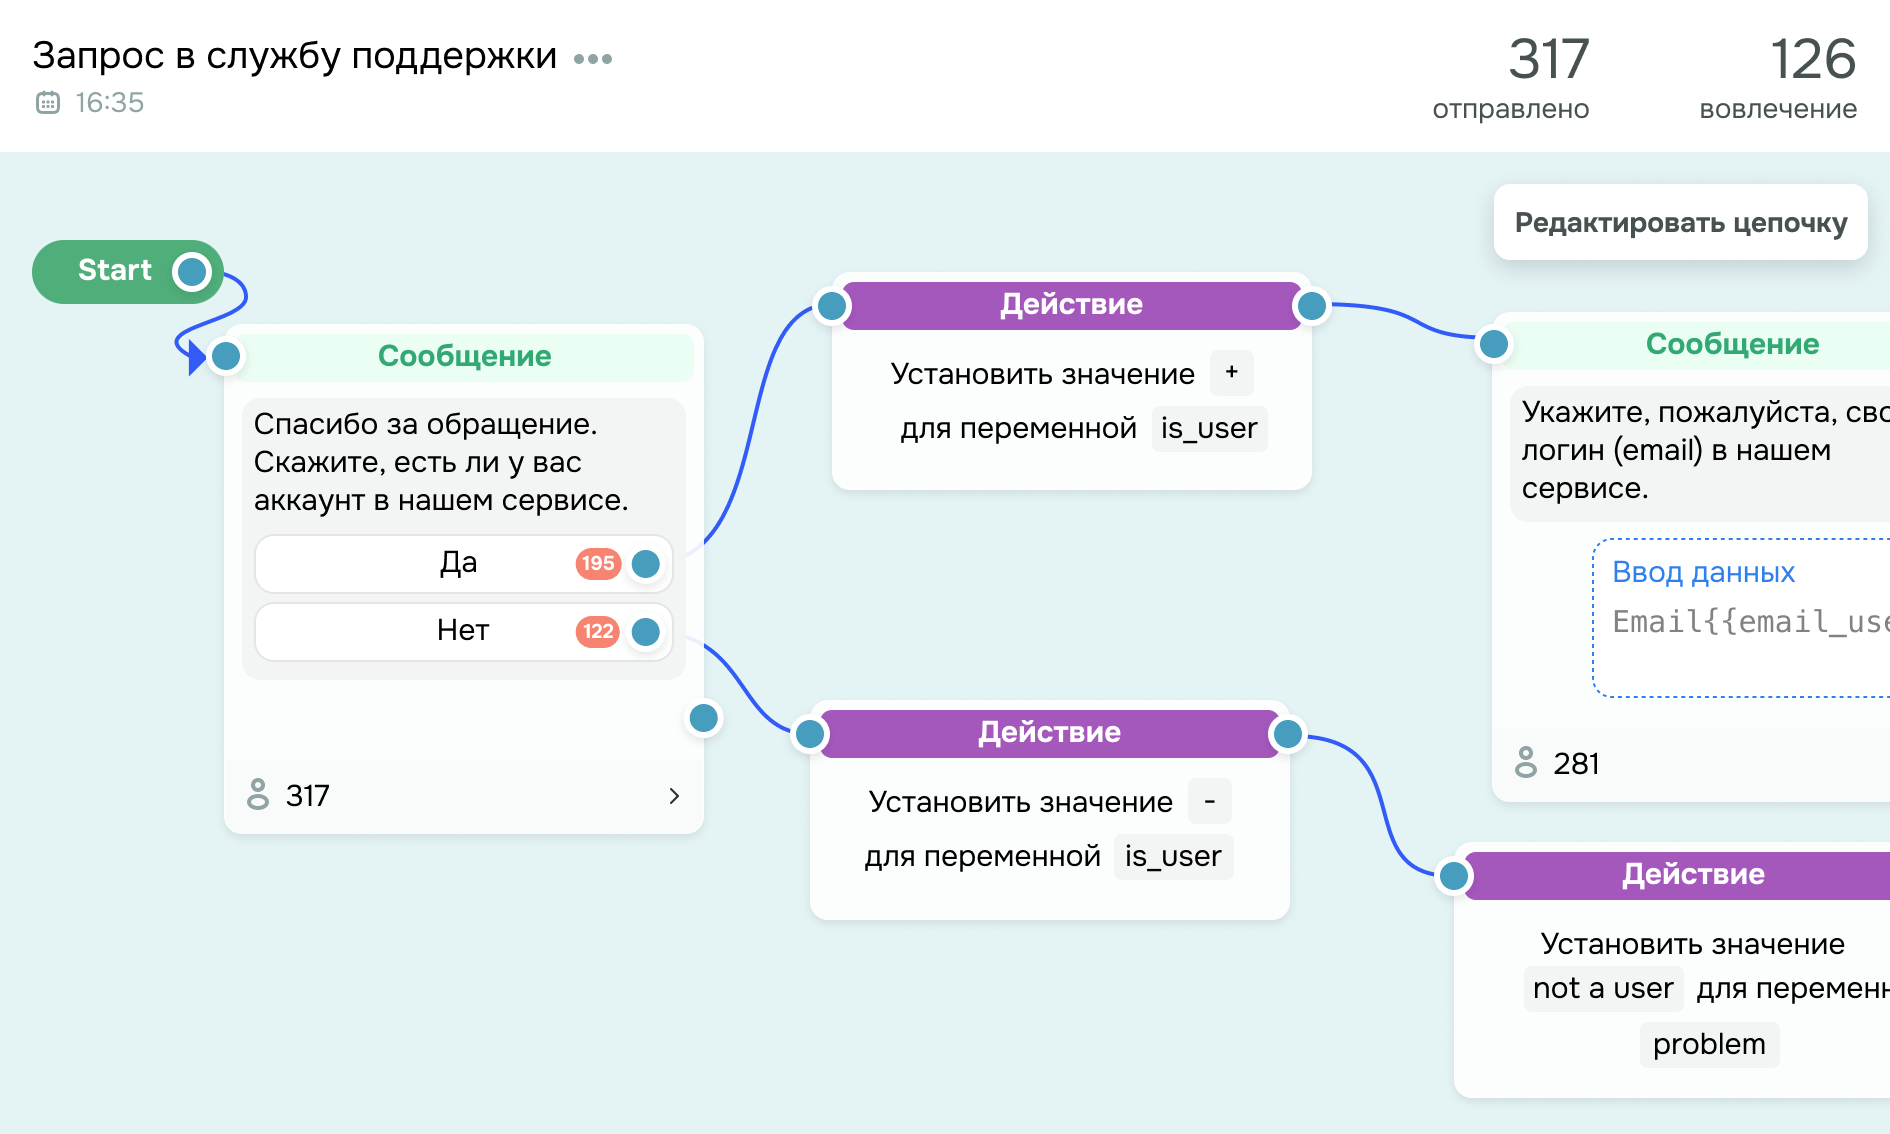Click the Нет reply button
Screen dimensions: 1890x1134
pyautogui.click(x=464, y=631)
